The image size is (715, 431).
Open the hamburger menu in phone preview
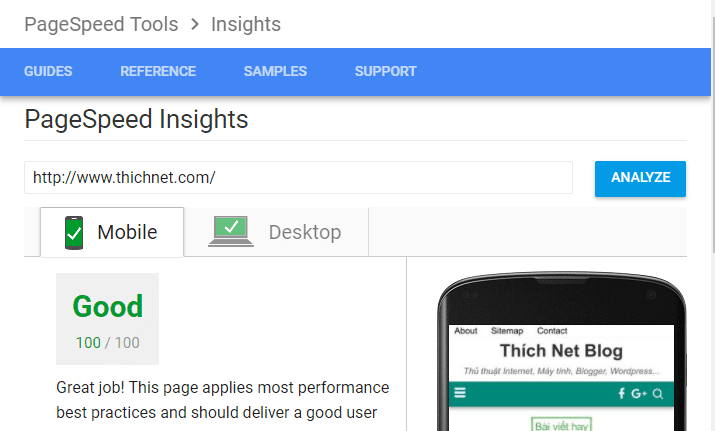(460, 394)
